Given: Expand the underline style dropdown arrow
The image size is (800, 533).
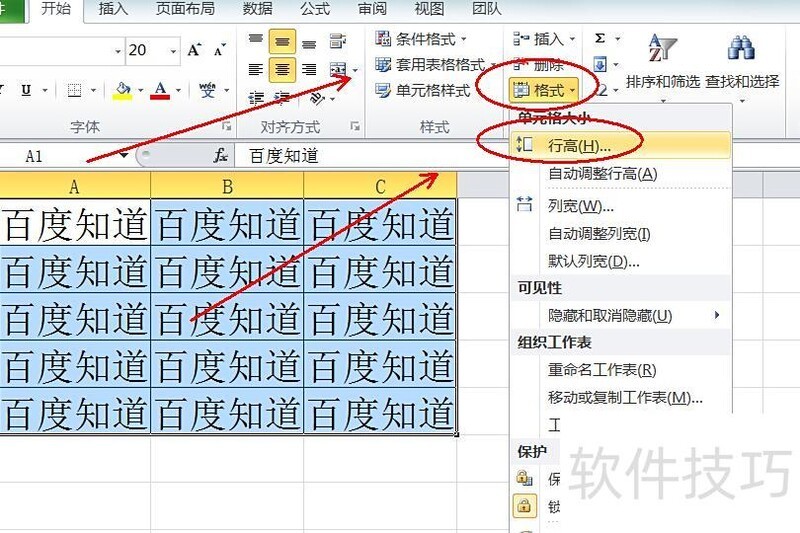Looking at the screenshot, I should [45, 91].
